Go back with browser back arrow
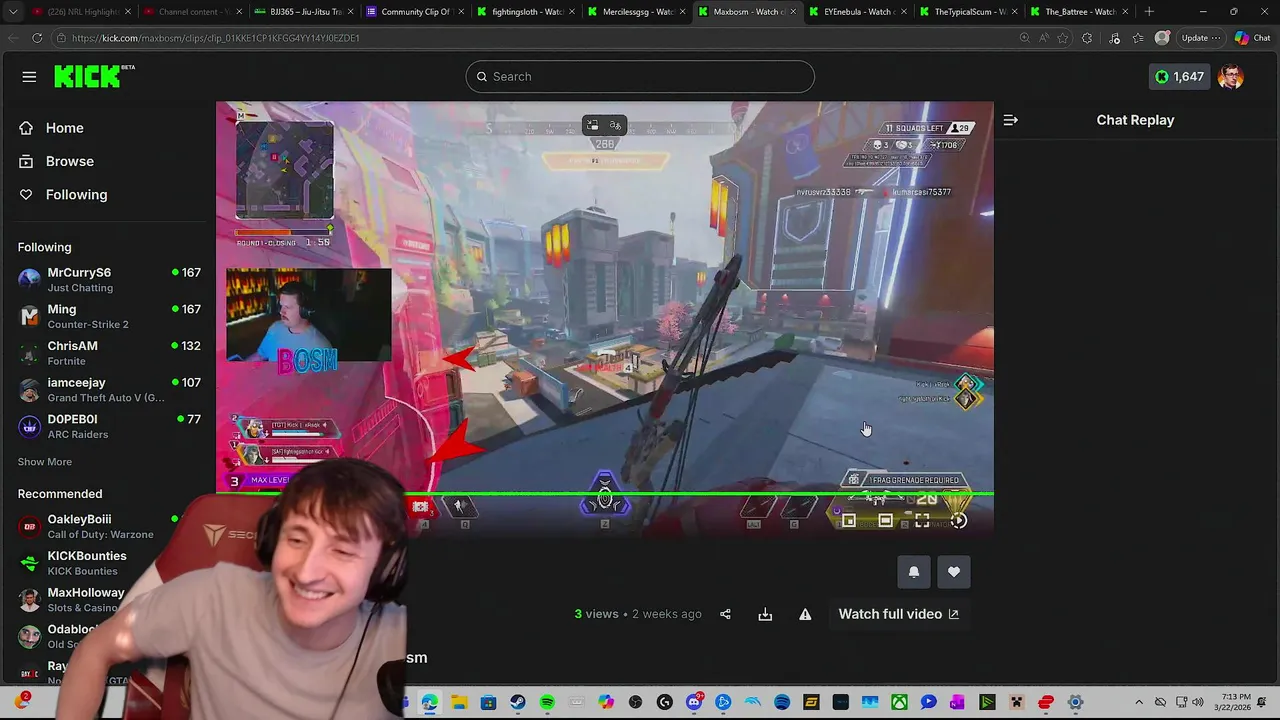The image size is (1280, 720). (x=13, y=38)
